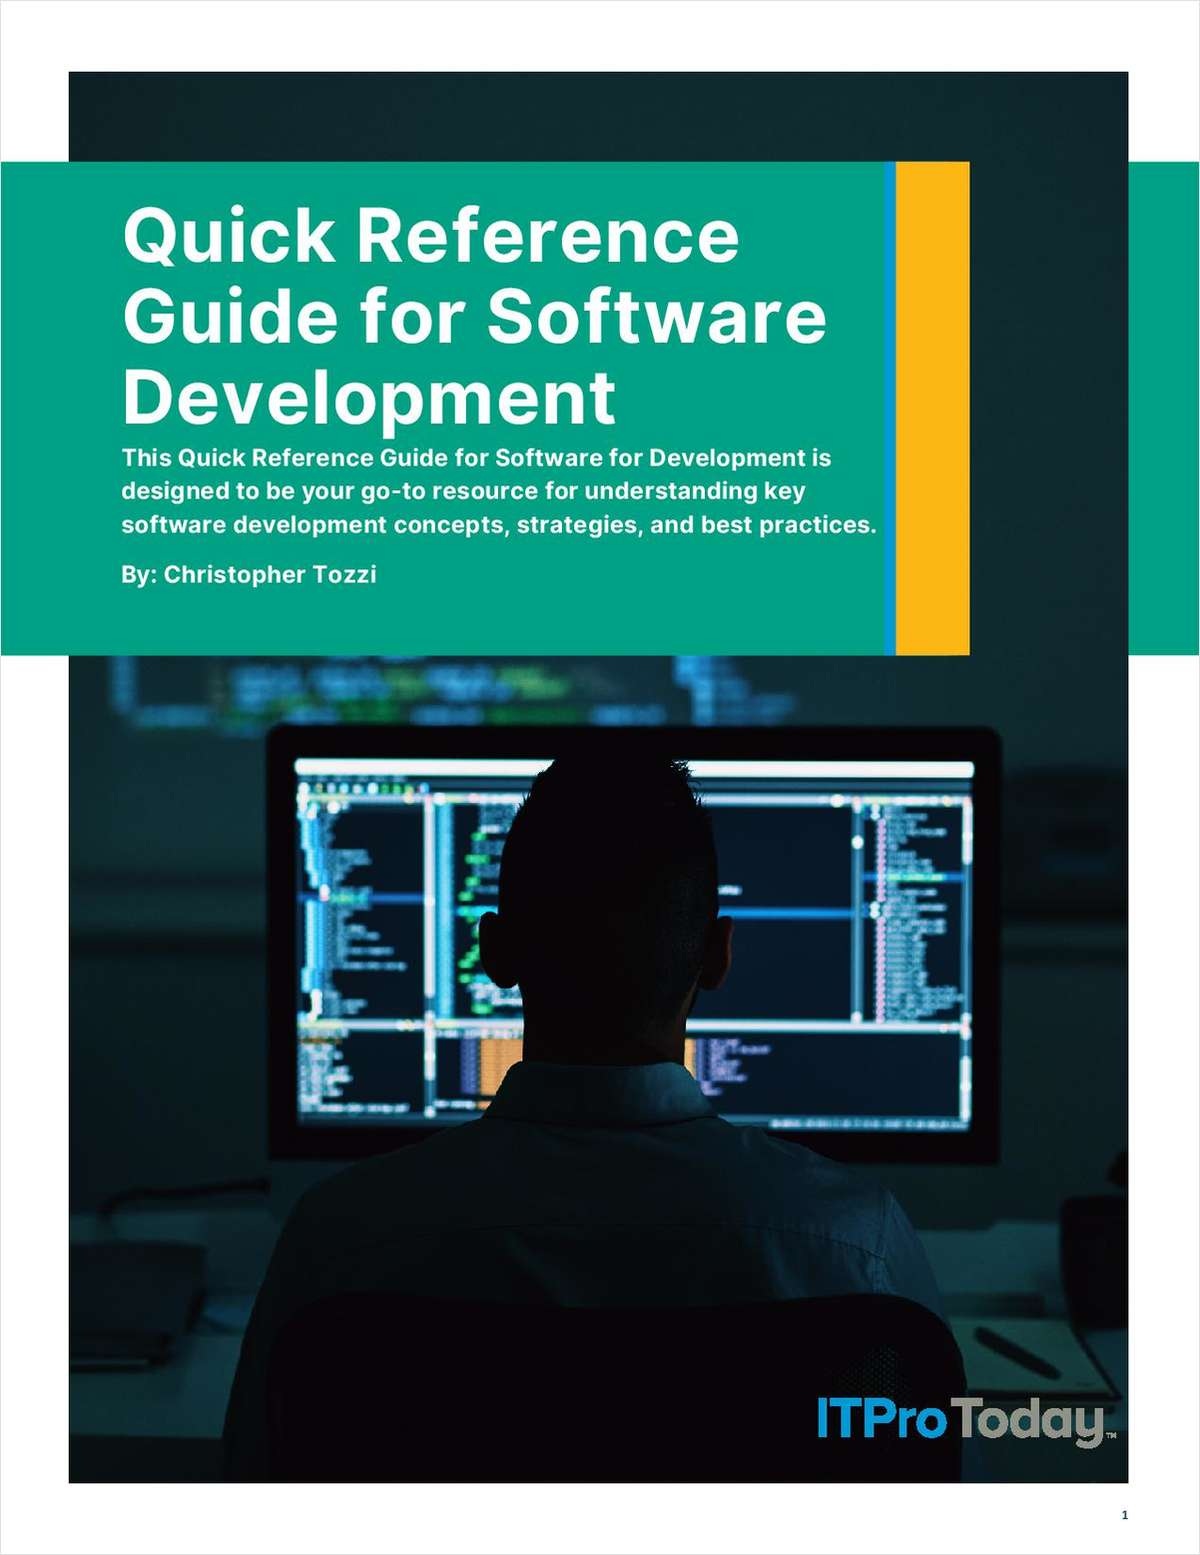Click the "Quick Reference" title line

tap(431, 236)
